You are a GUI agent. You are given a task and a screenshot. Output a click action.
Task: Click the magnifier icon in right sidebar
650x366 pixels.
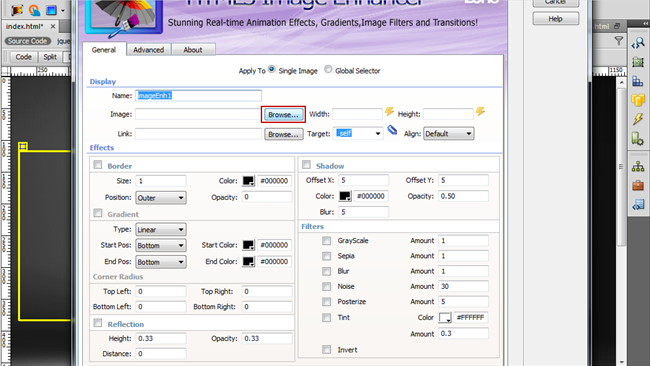click(638, 43)
